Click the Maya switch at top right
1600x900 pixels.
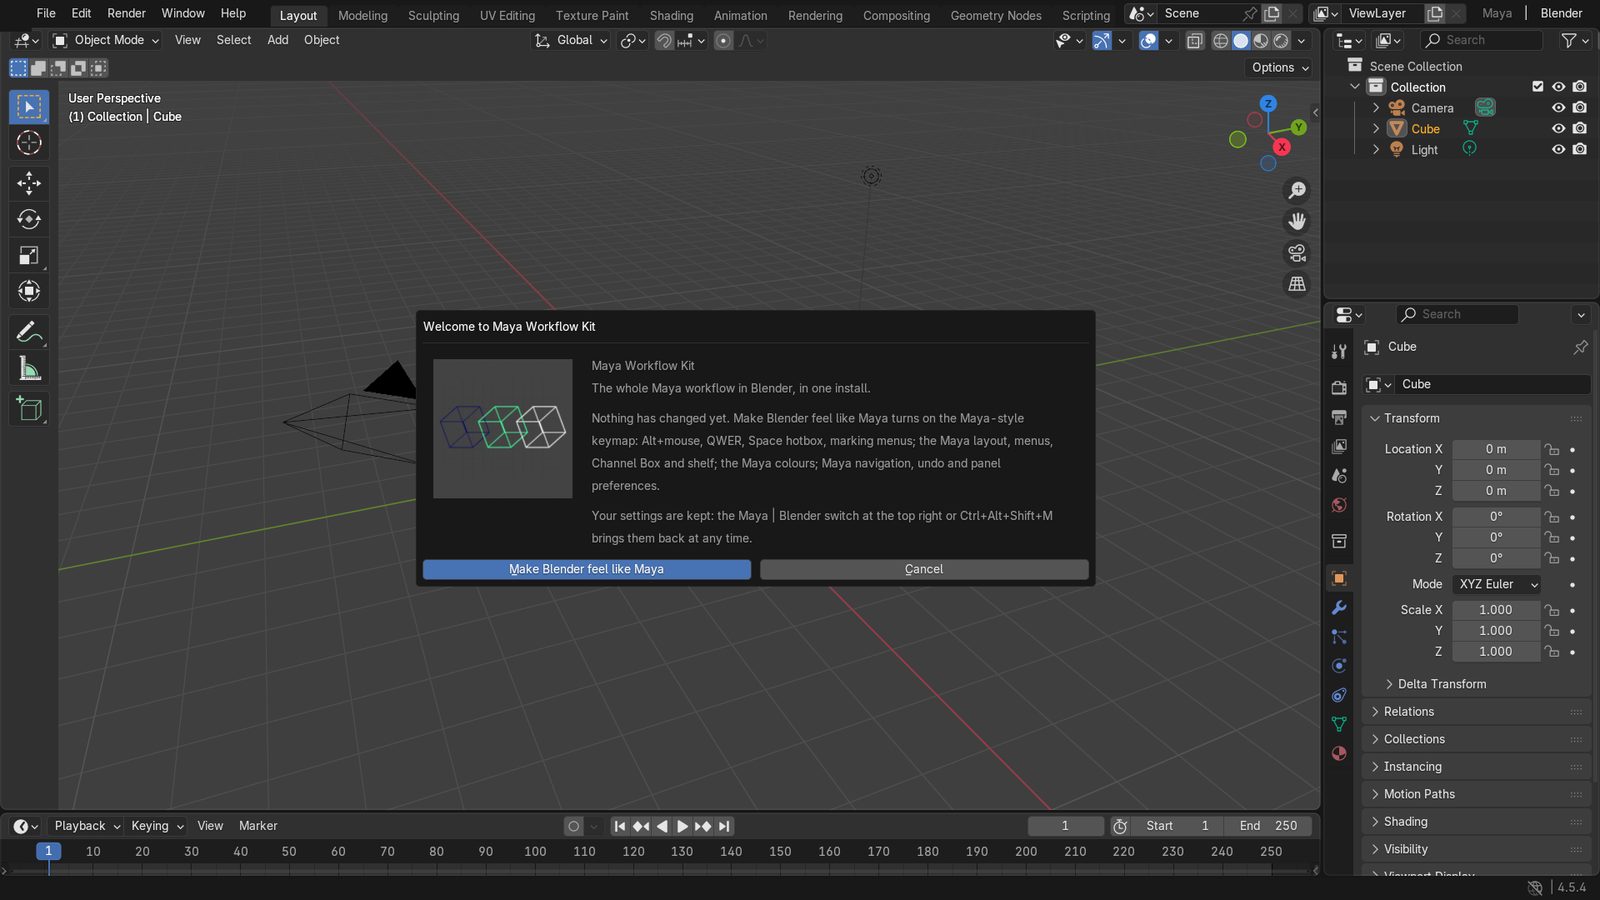pos(1497,13)
